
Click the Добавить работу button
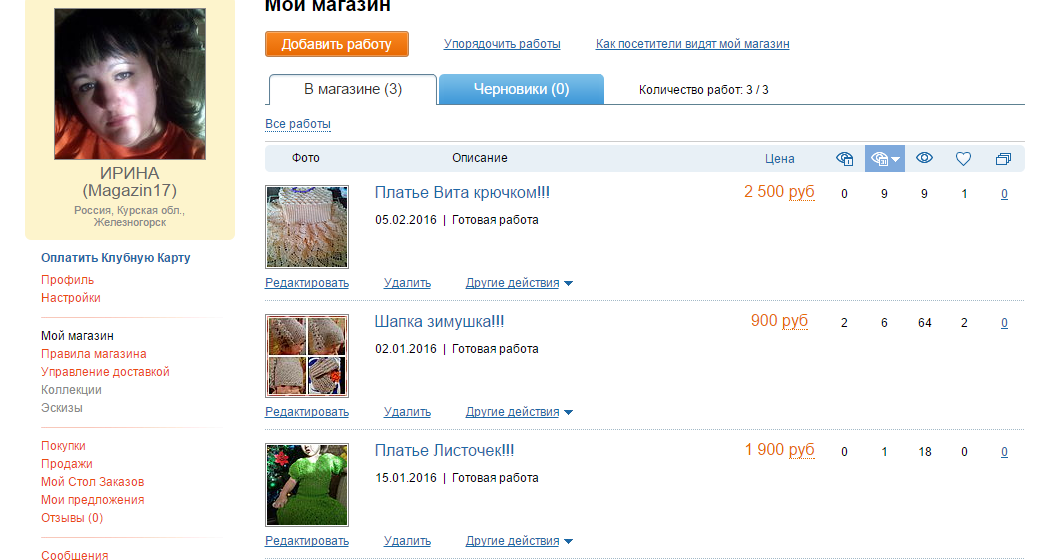(337, 44)
